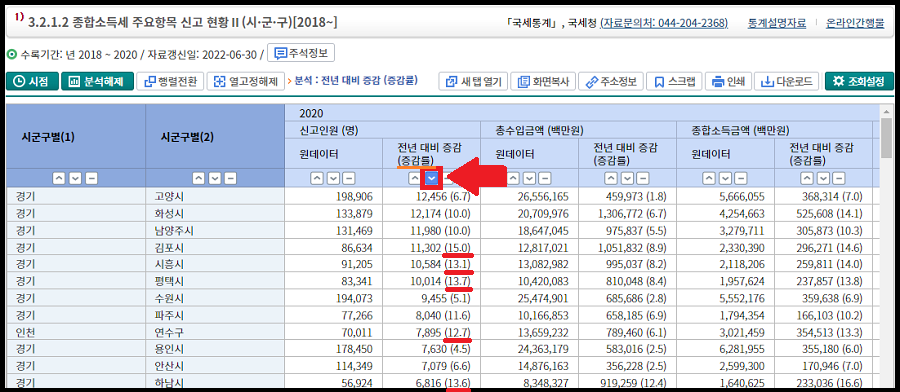Open the 주석정보 annotation info
Viewport: 900px width, 392px height.
point(301,53)
